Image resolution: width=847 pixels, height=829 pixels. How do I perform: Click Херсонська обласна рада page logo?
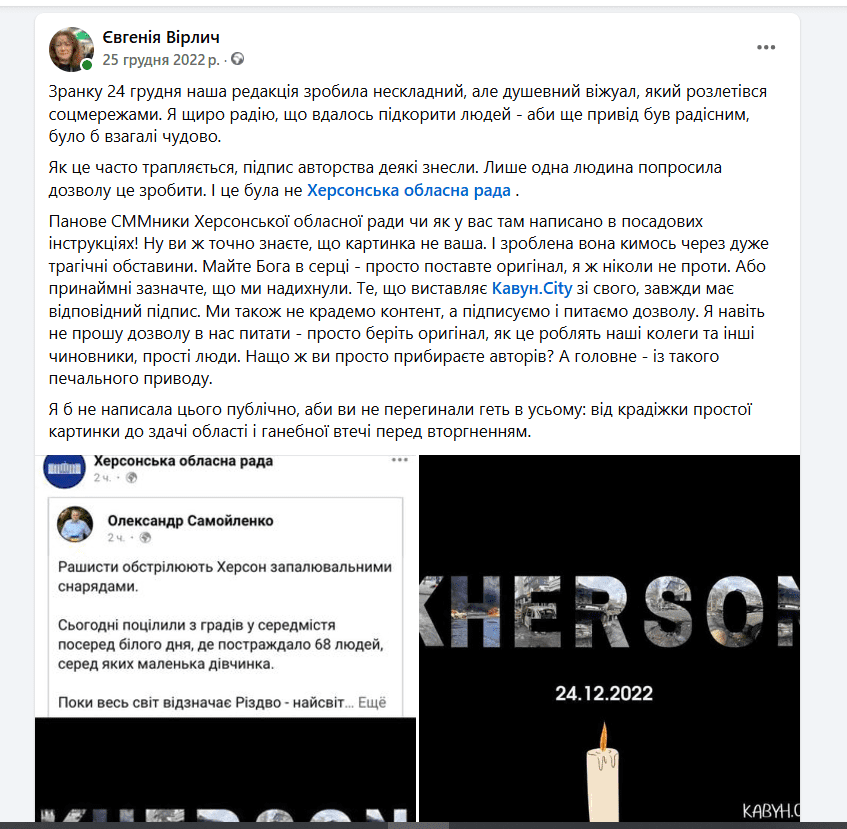click(64, 470)
